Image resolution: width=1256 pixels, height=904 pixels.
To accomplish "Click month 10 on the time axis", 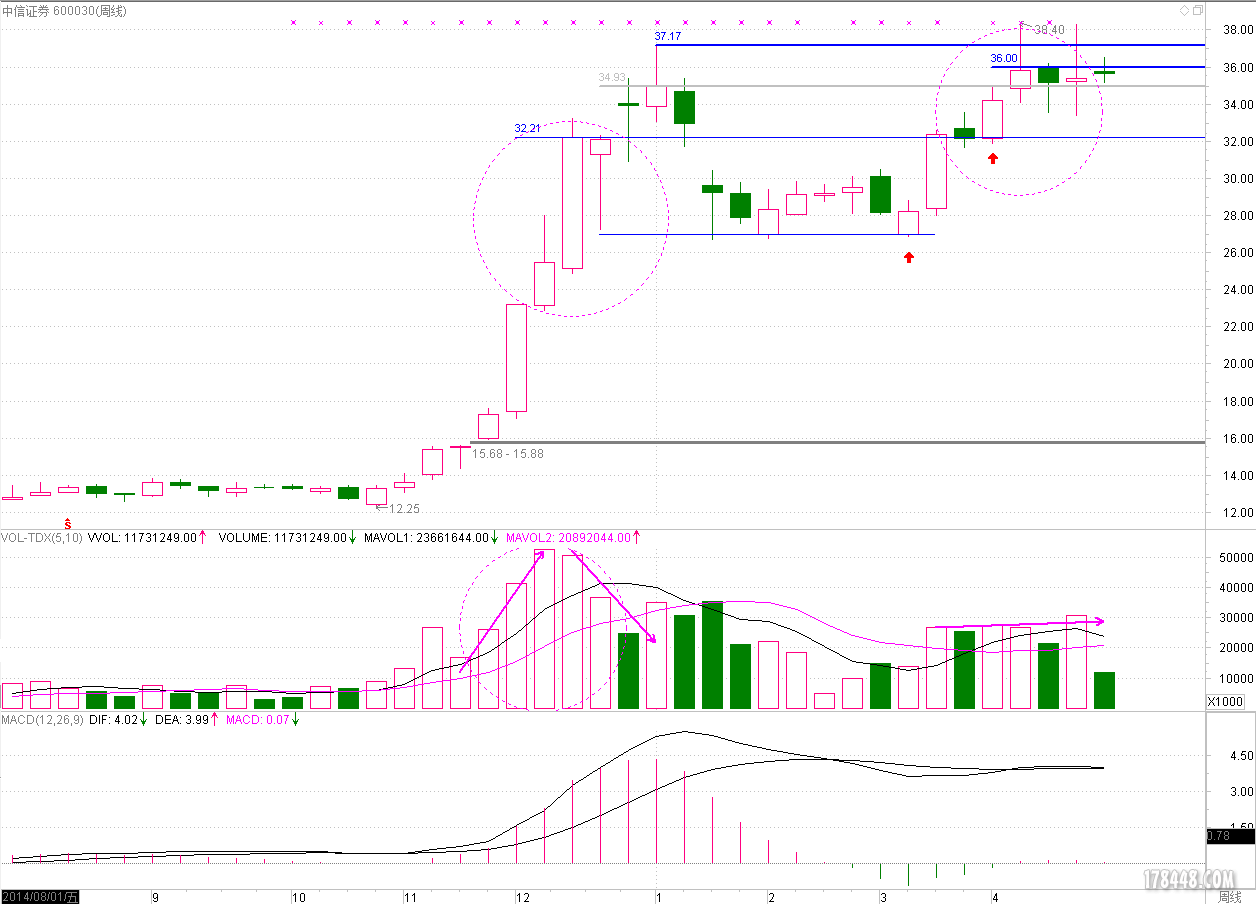I will pos(298,897).
